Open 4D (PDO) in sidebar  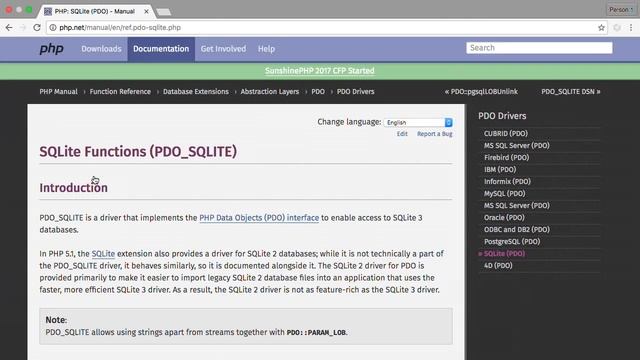pyautogui.click(x=498, y=266)
